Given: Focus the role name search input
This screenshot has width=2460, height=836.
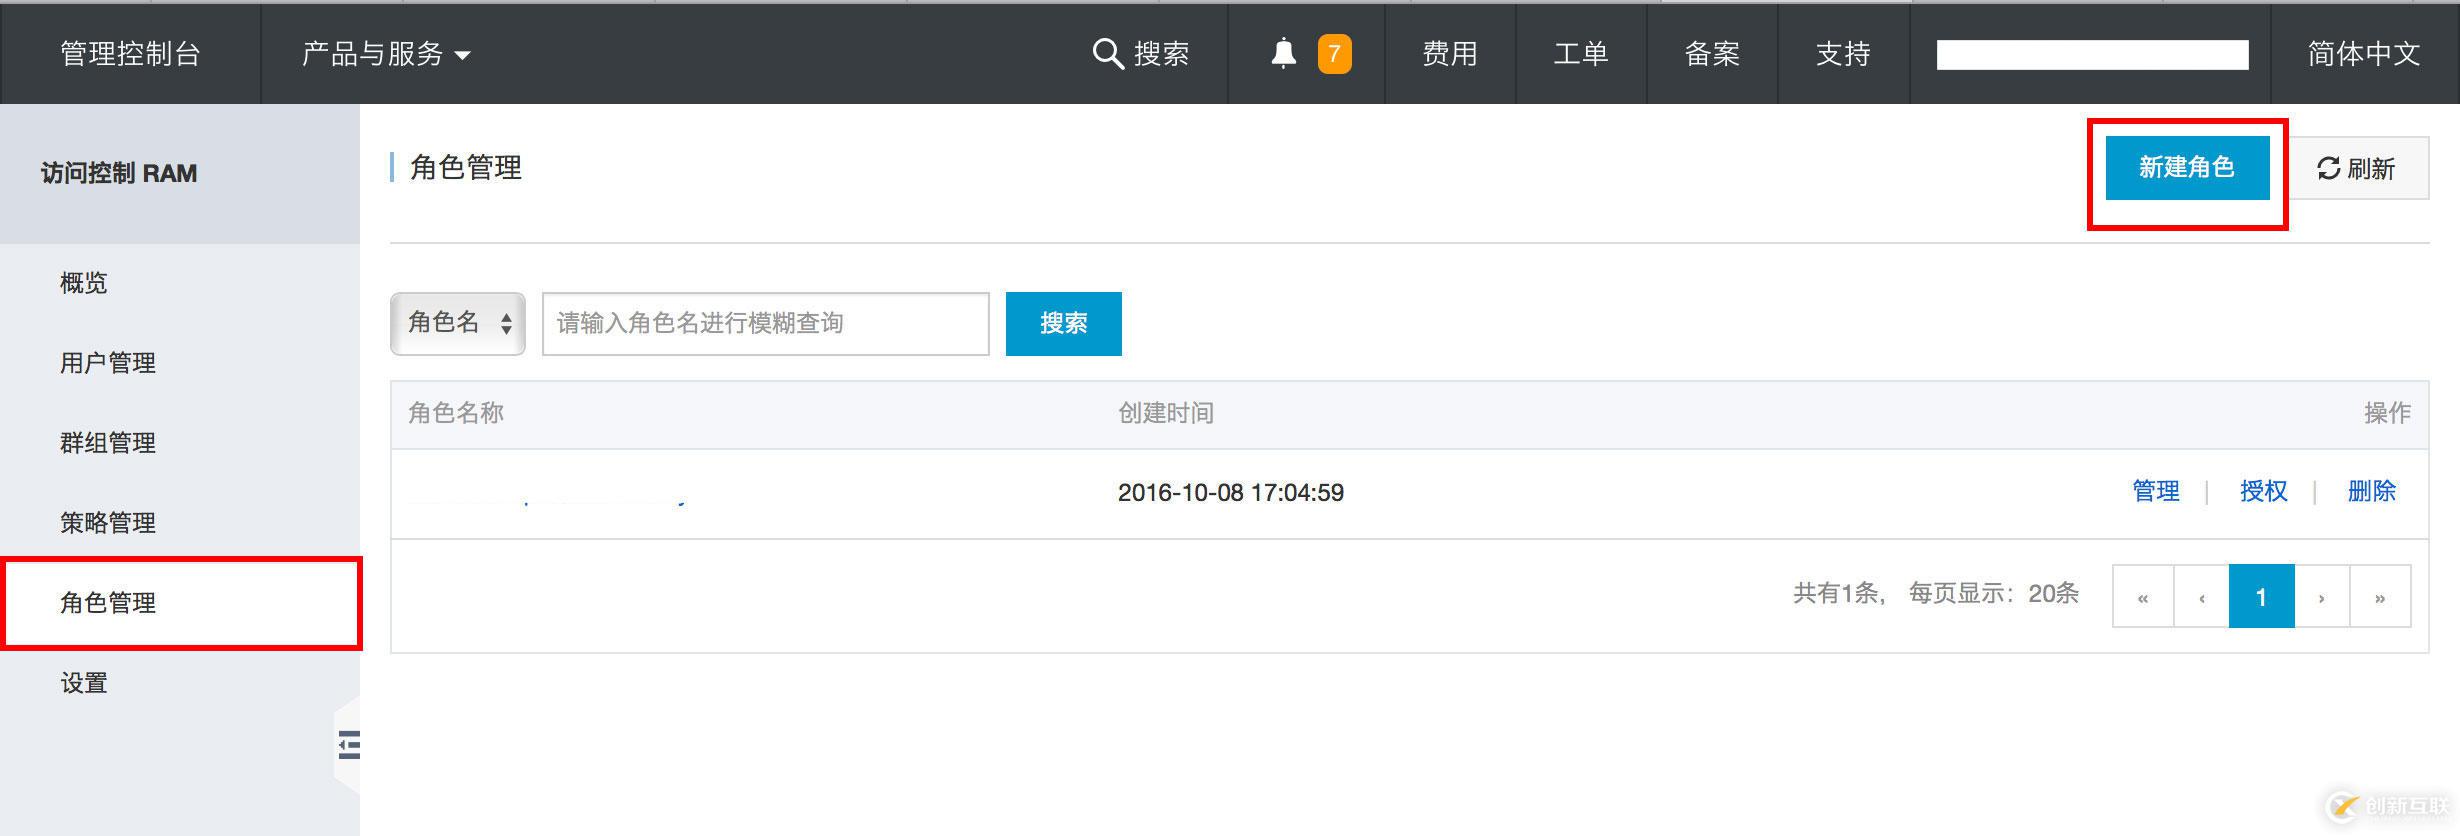Looking at the screenshot, I should 765,323.
